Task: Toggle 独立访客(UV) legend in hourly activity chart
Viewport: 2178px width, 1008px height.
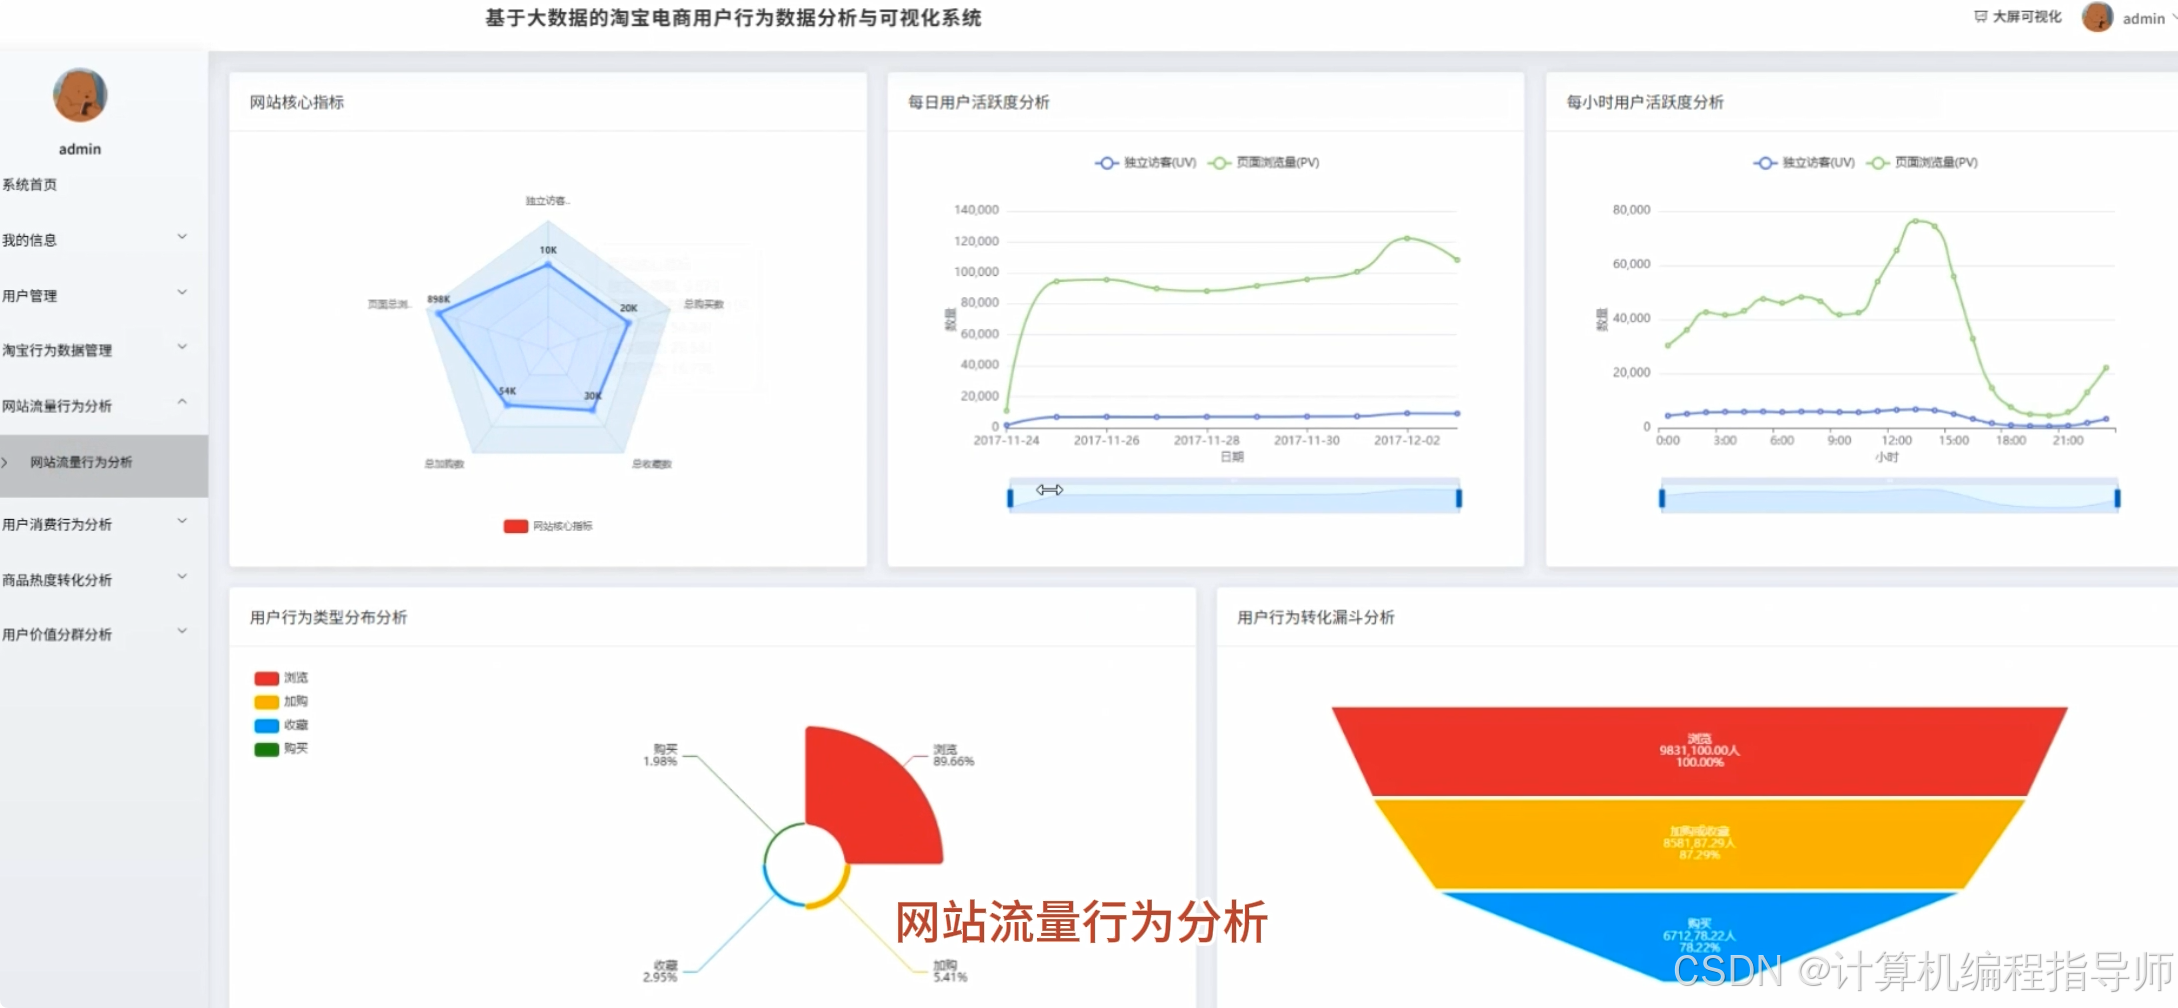Action: [x=1805, y=163]
